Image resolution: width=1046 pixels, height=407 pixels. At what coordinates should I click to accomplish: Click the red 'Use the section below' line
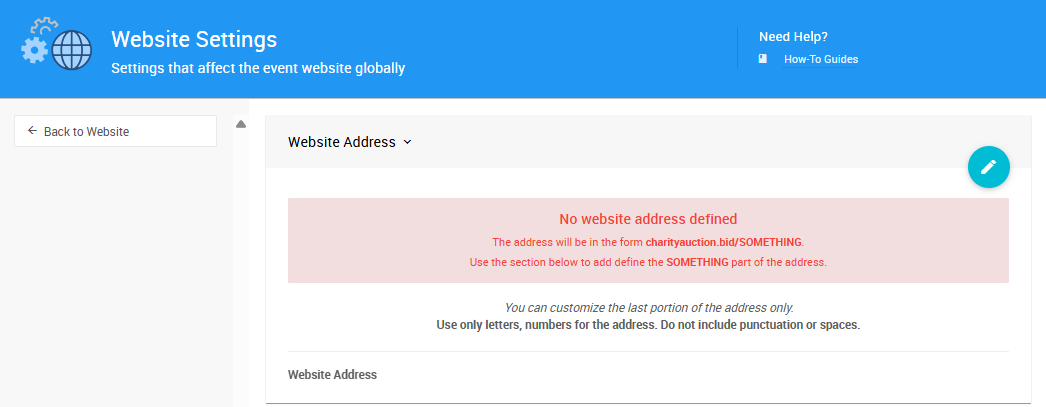pyautogui.click(x=648, y=263)
